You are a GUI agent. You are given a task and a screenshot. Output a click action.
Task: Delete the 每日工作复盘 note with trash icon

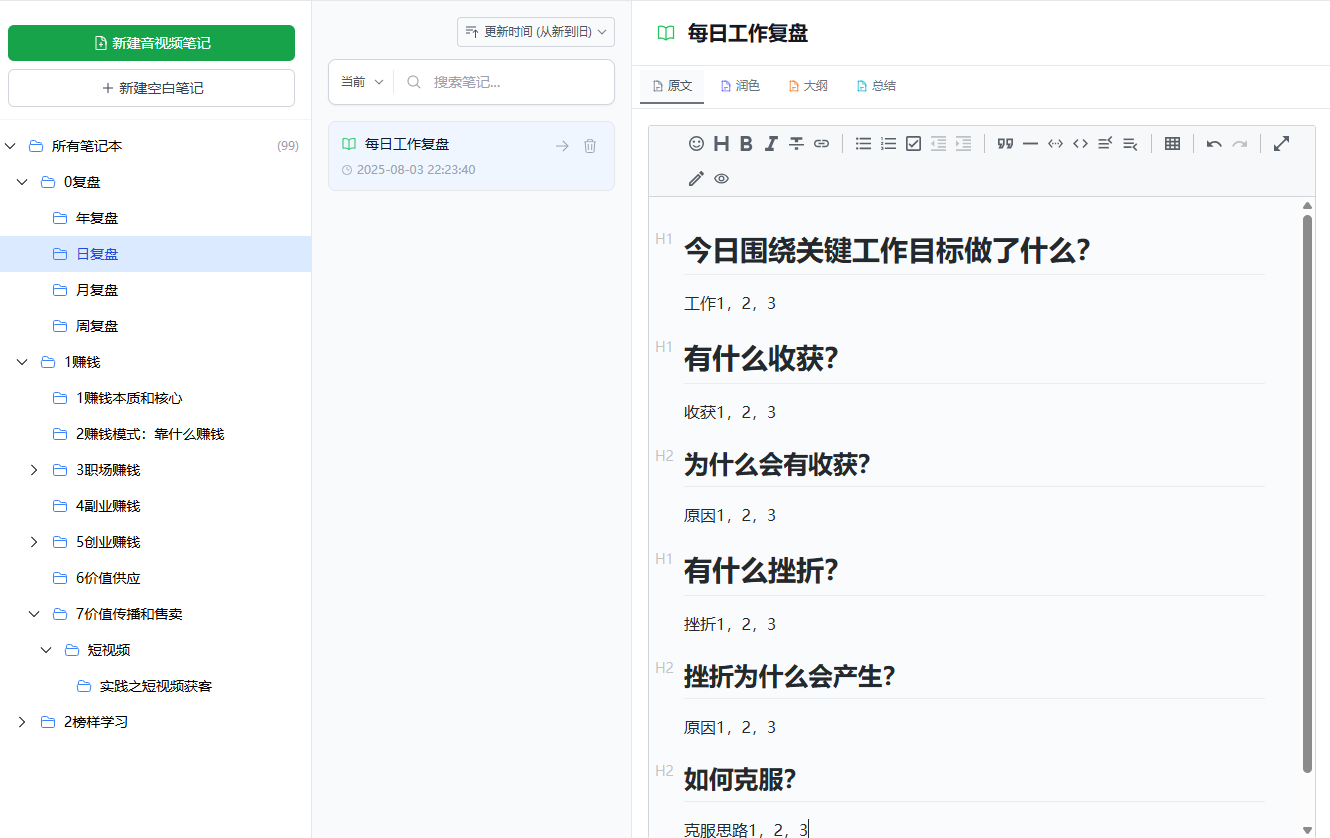click(x=590, y=146)
